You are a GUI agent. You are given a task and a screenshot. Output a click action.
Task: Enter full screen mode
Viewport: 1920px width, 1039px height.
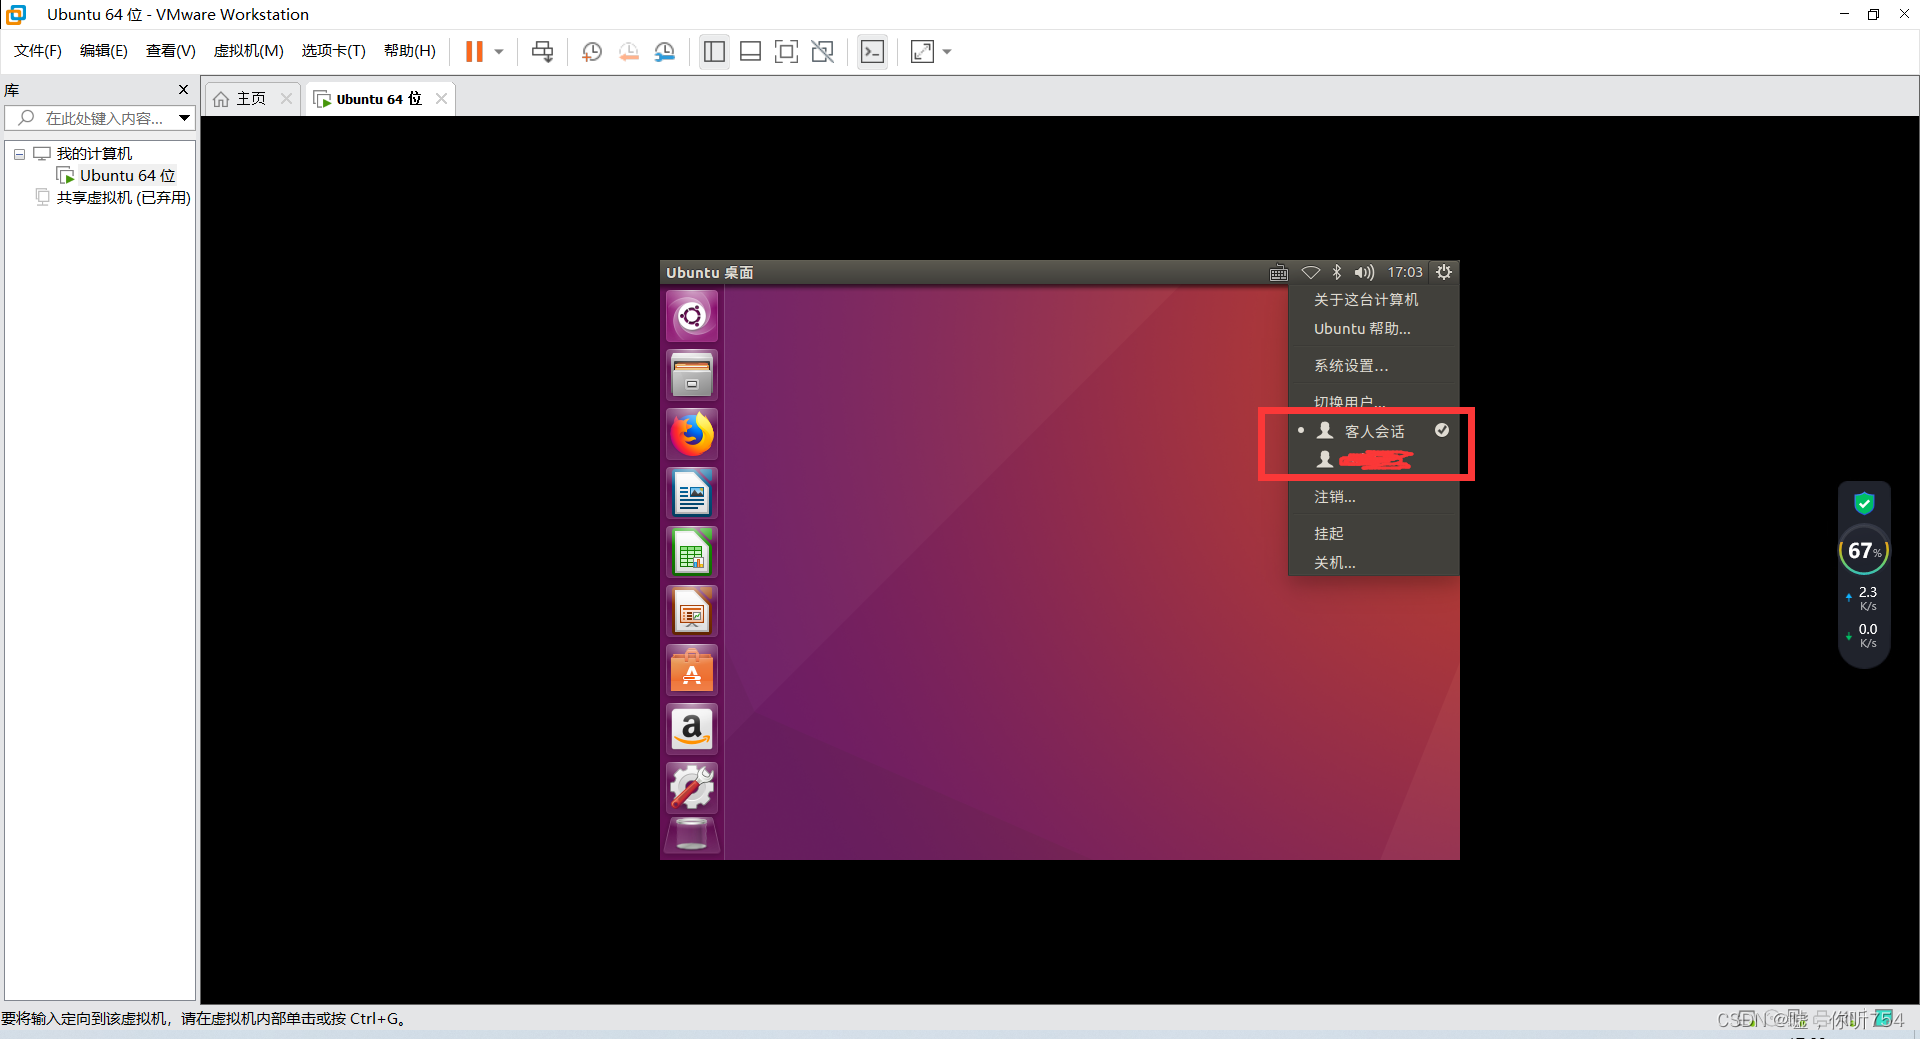(x=787, y=52)
